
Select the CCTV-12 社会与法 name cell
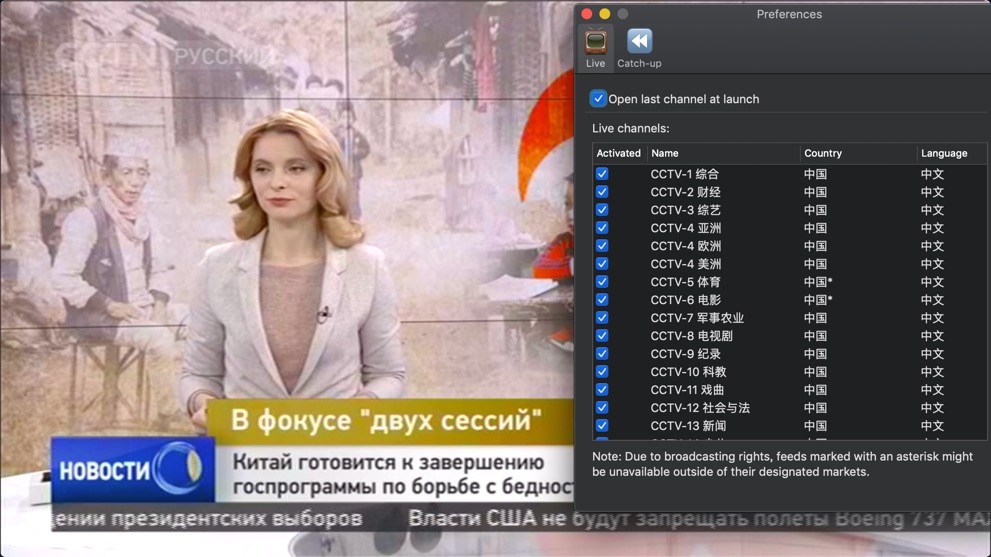pos(700,408)
